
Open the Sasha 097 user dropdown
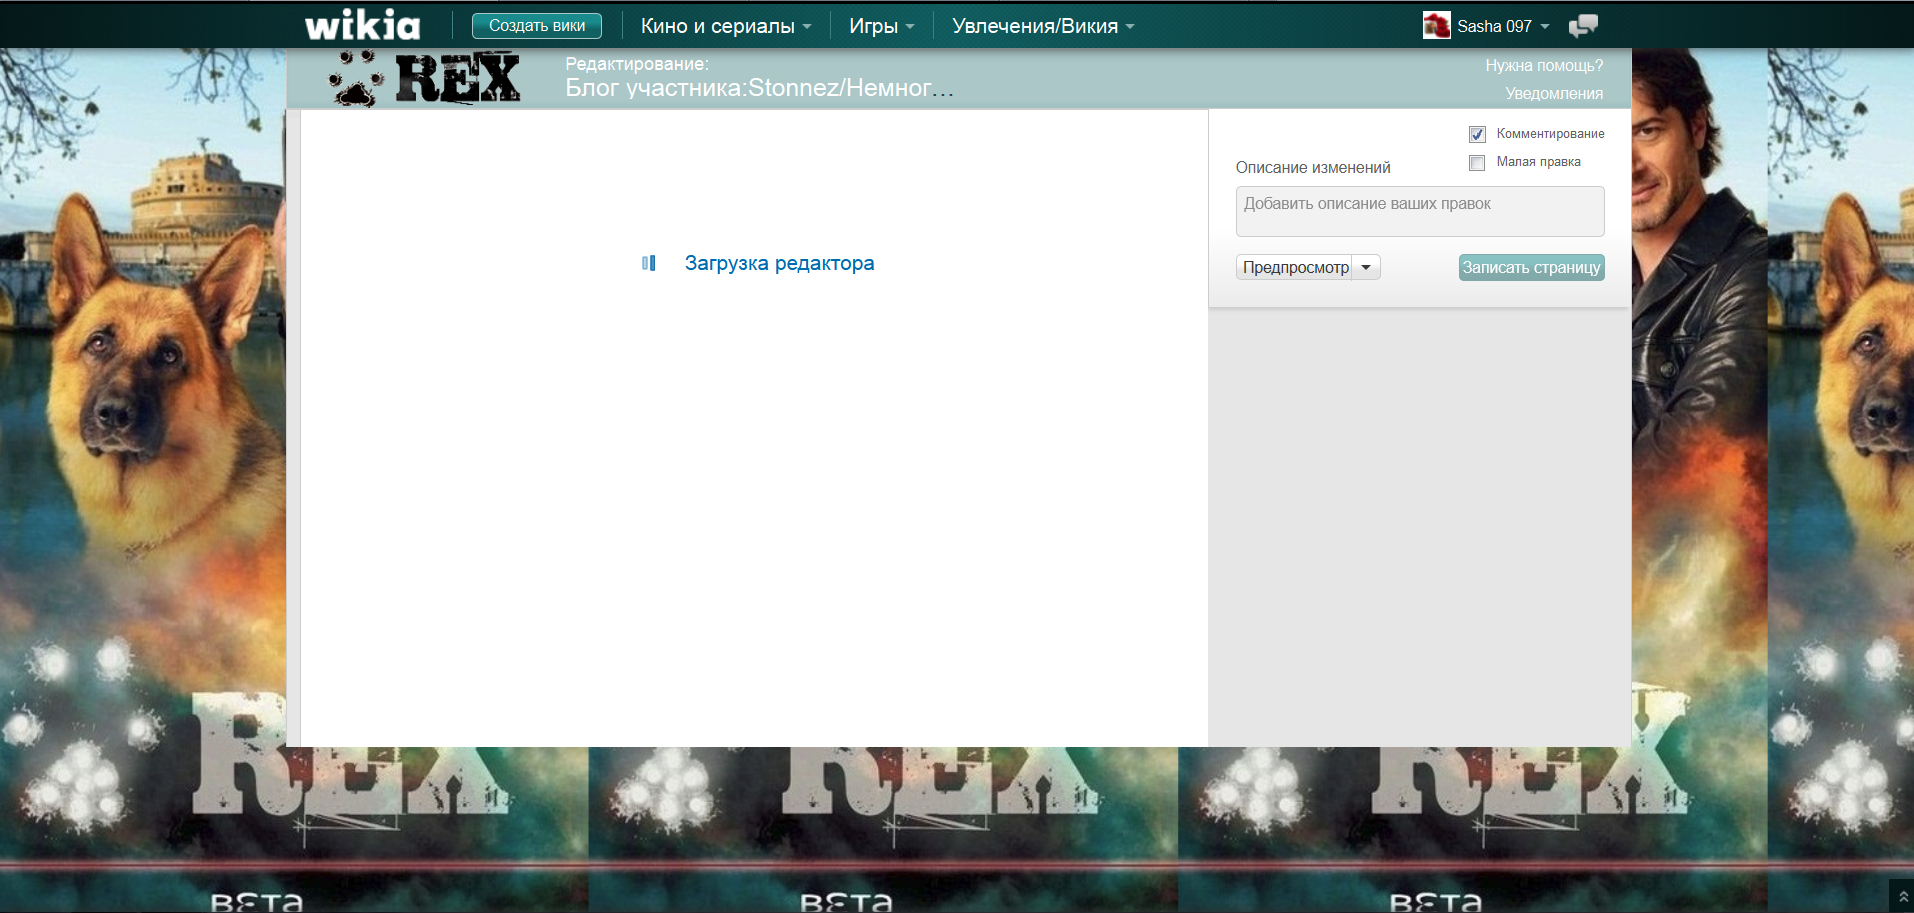pyautogui.click(x=1503, y=26)
